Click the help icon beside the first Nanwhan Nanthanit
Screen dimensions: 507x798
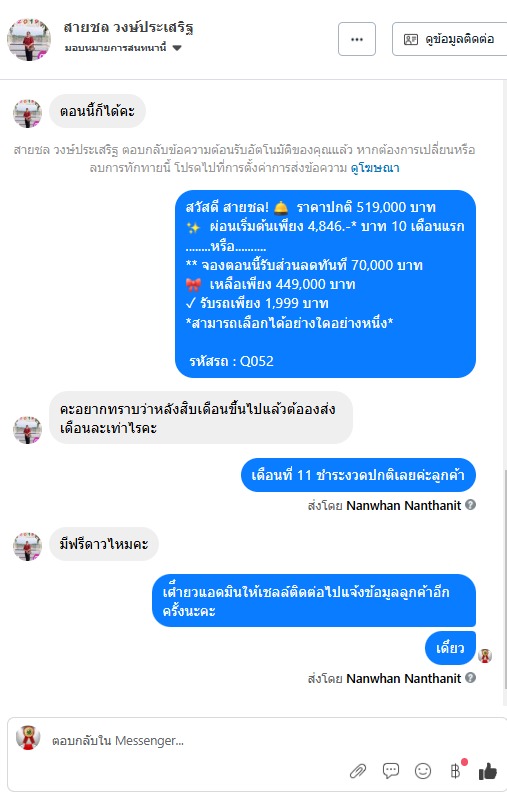pyautogui.click(x=471, y=505)
